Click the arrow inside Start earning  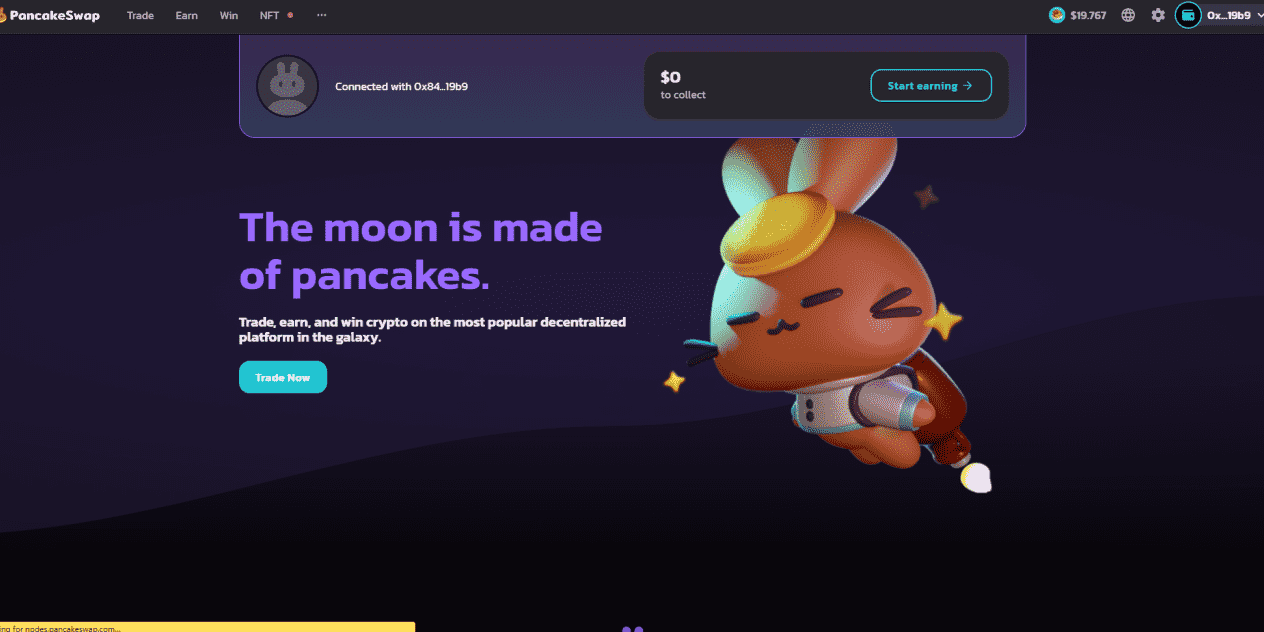pos(968,86)
